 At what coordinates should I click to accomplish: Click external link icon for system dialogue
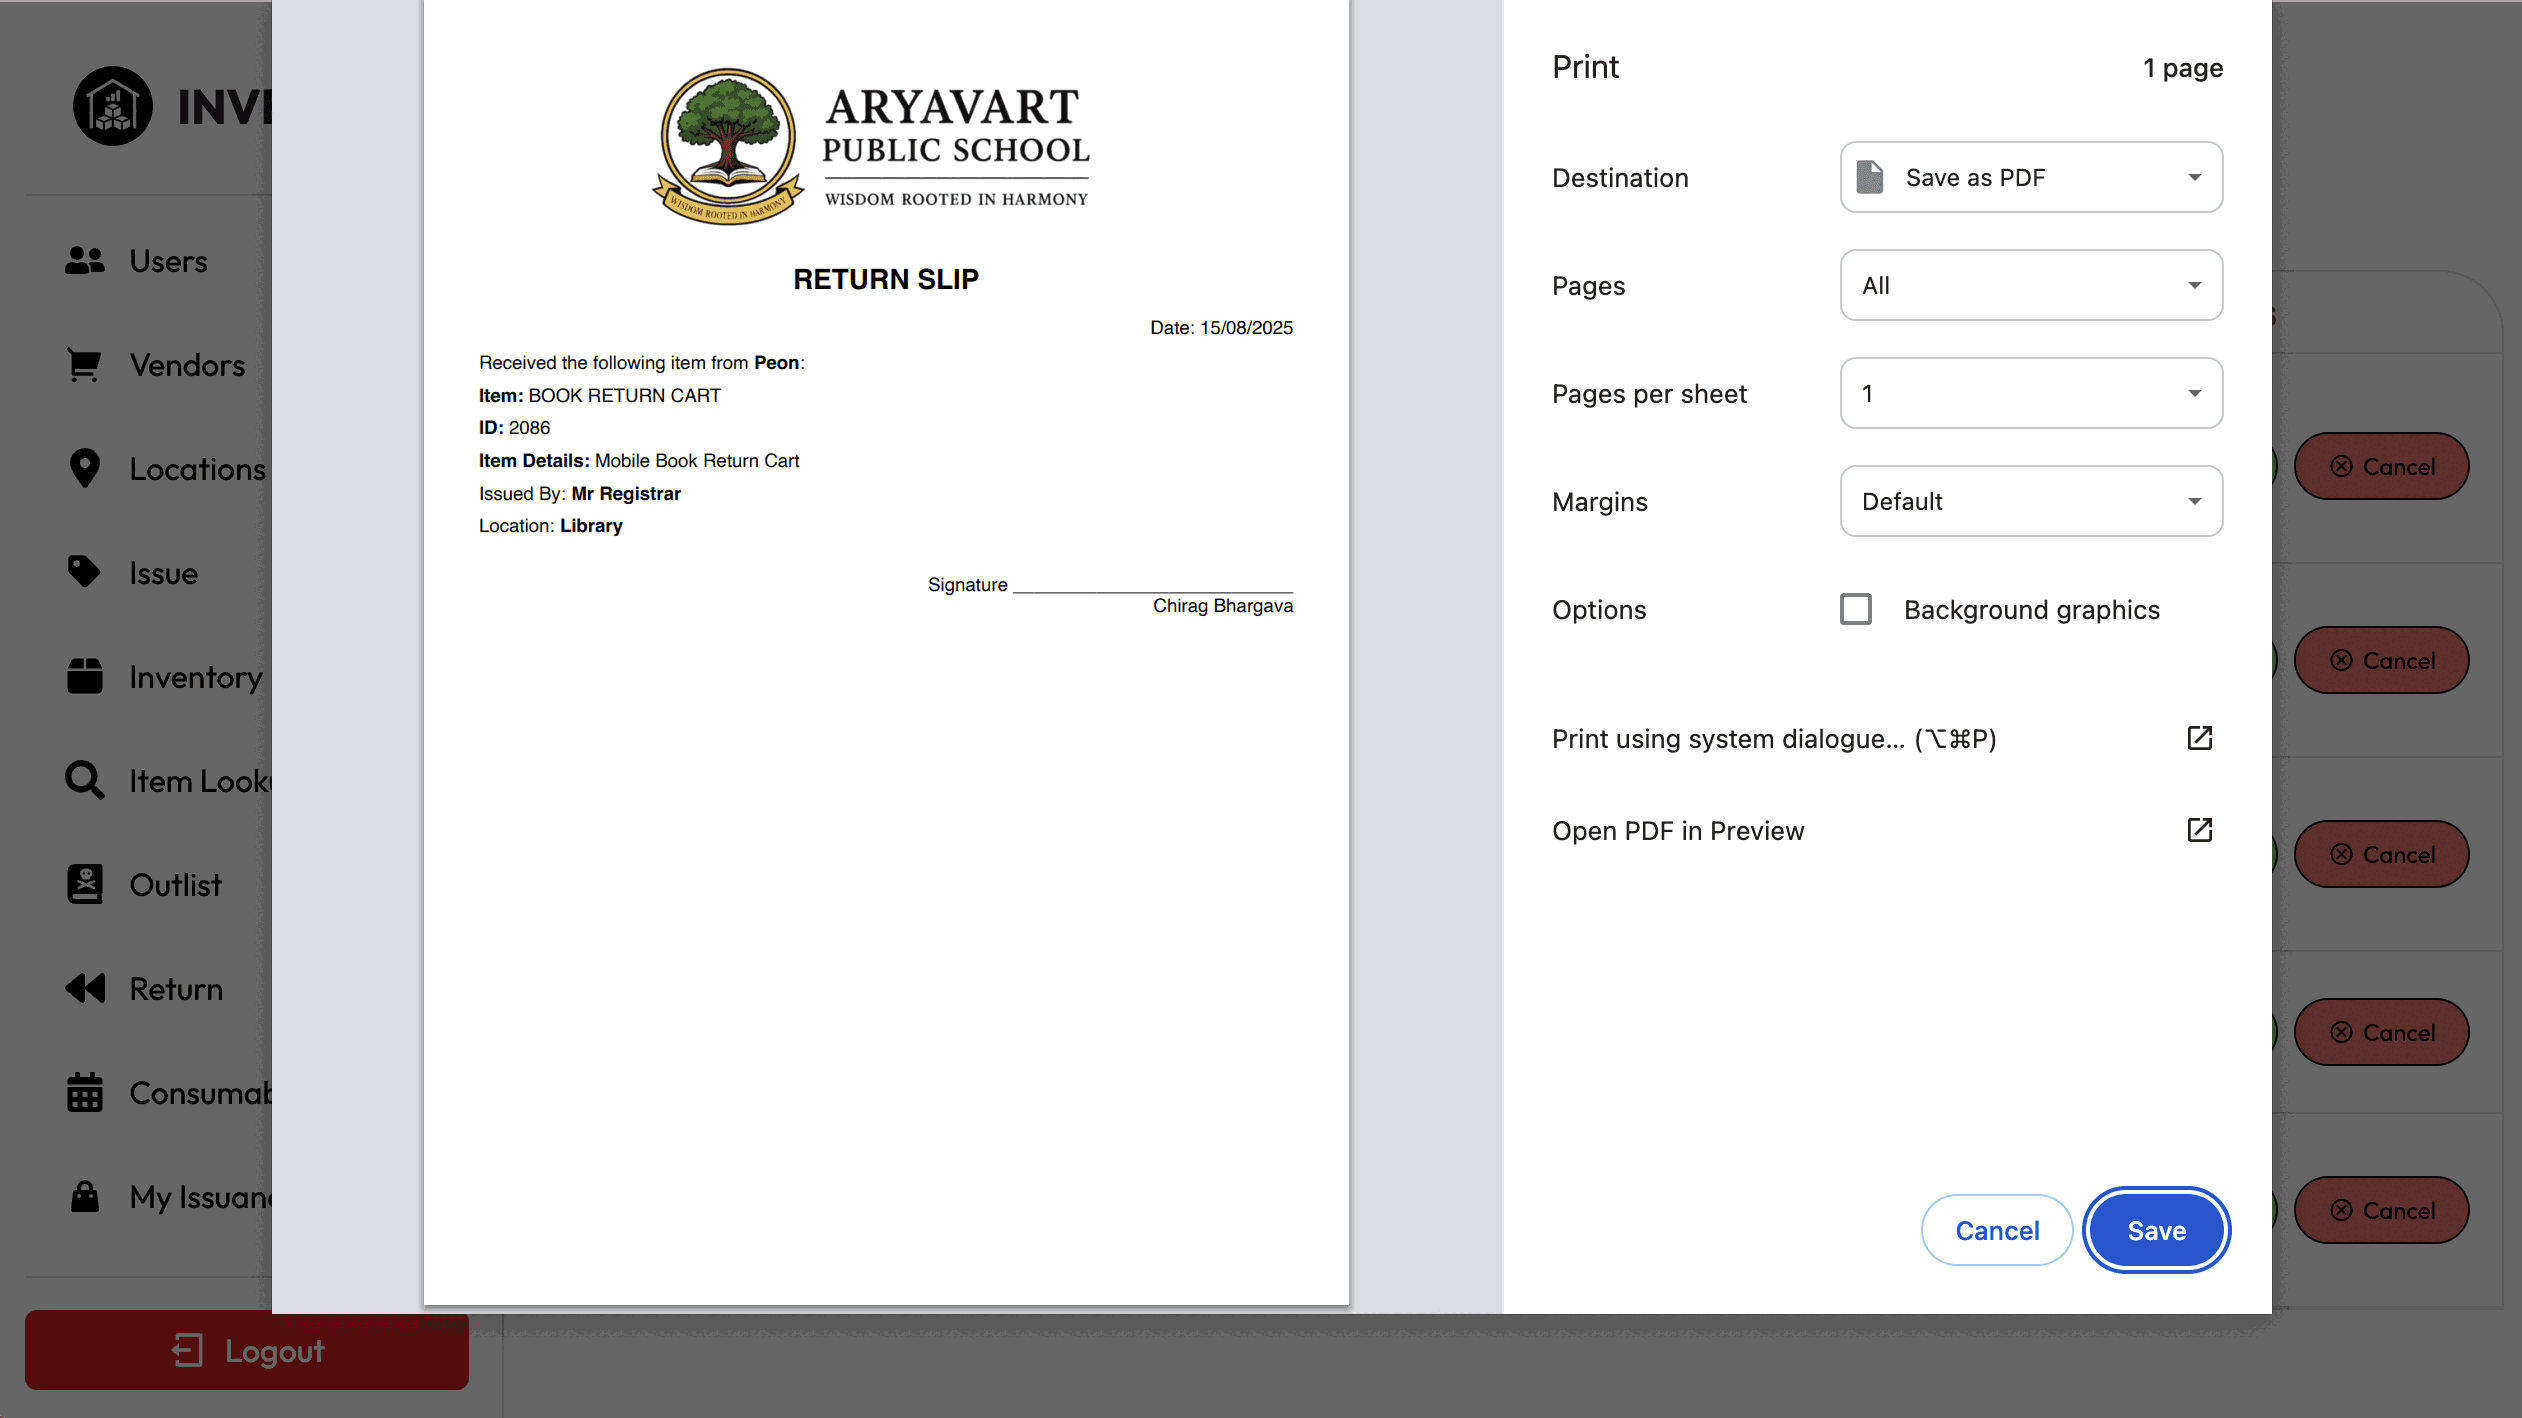click(x=2200, y=738)
